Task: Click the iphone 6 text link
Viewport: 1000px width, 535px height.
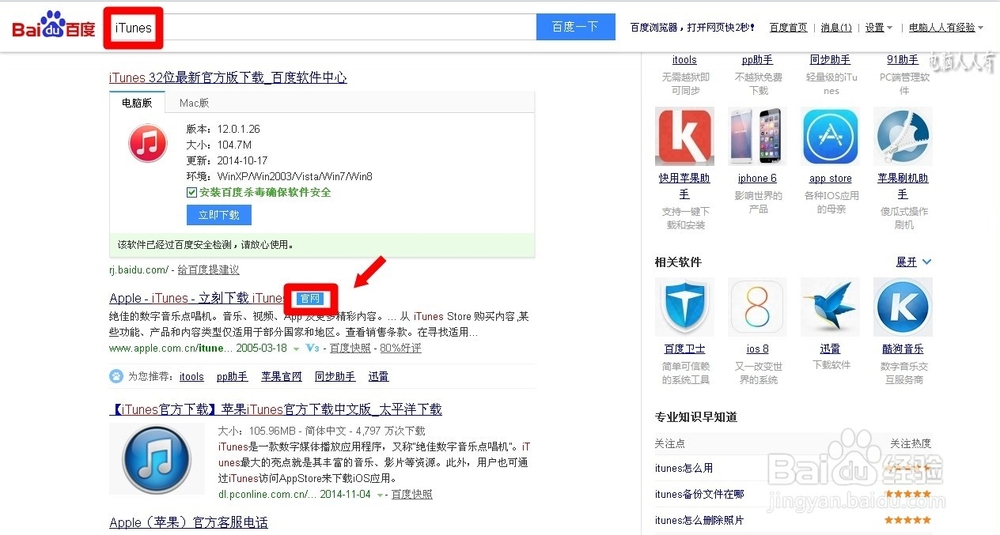Action: [x=757, y=179]
